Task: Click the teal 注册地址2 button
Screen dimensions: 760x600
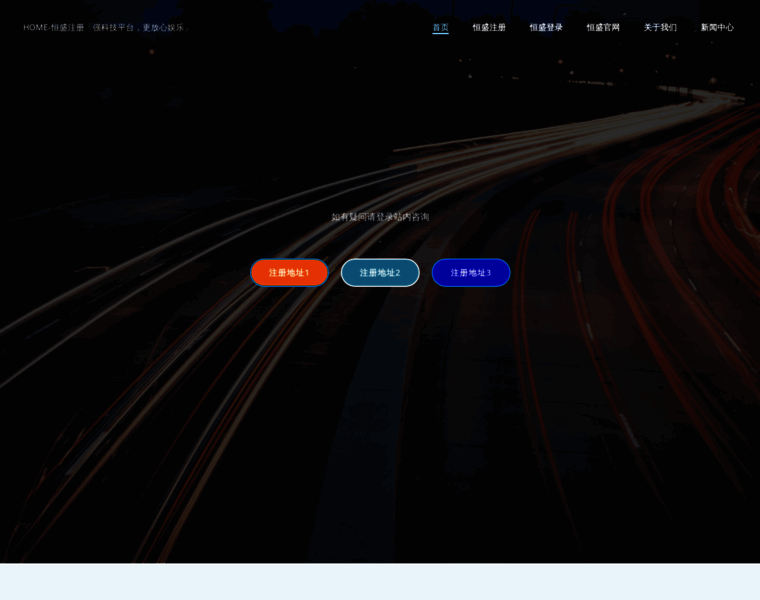Action: coord(380,273)
